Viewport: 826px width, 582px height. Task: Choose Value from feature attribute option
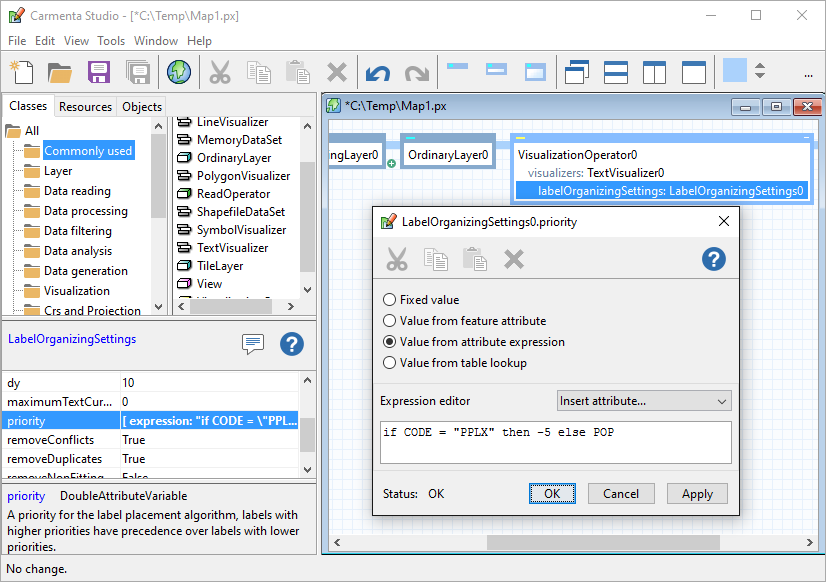point(390,321)
